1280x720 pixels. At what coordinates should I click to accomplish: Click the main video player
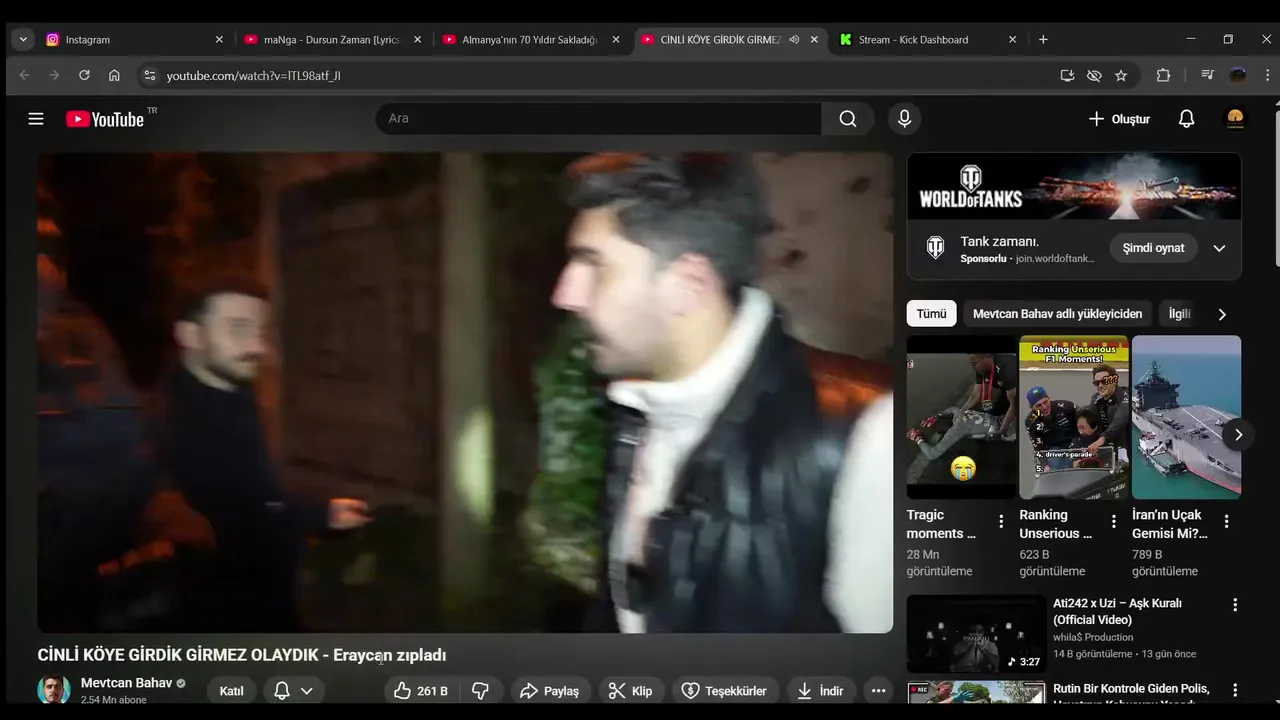pyautogui.click(x=465, y=392)
